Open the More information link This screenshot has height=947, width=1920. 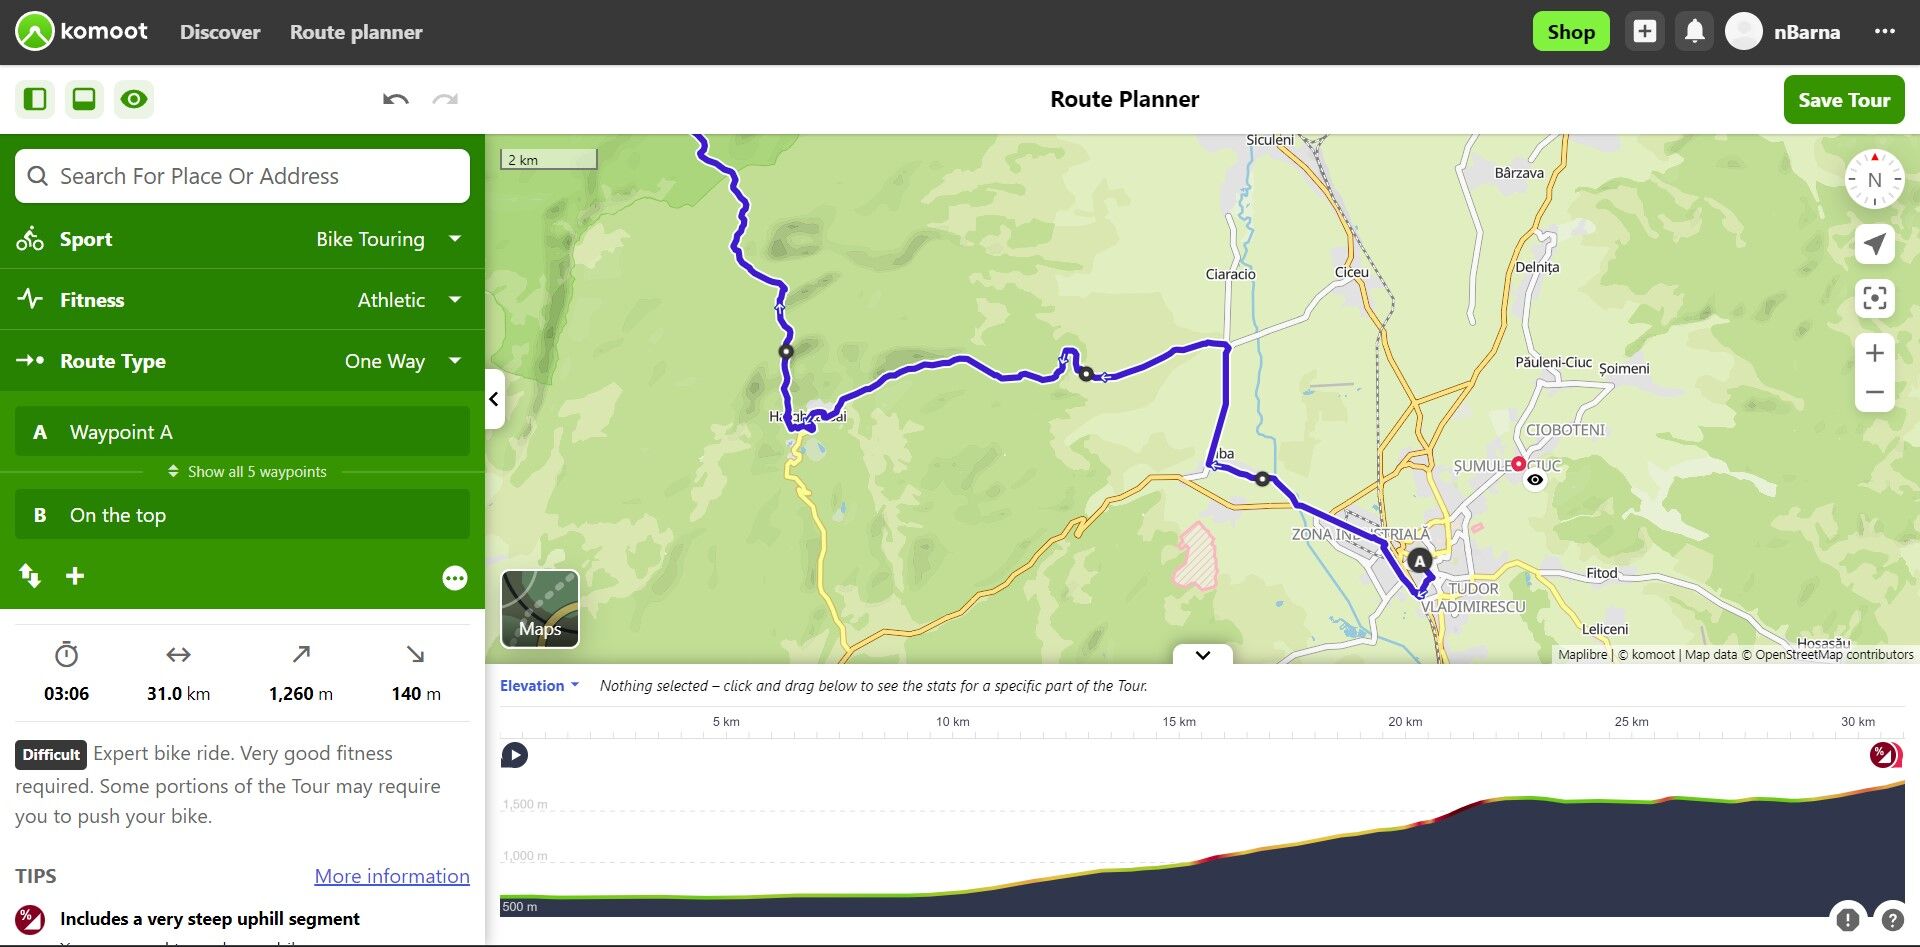[x=392, y=876]
